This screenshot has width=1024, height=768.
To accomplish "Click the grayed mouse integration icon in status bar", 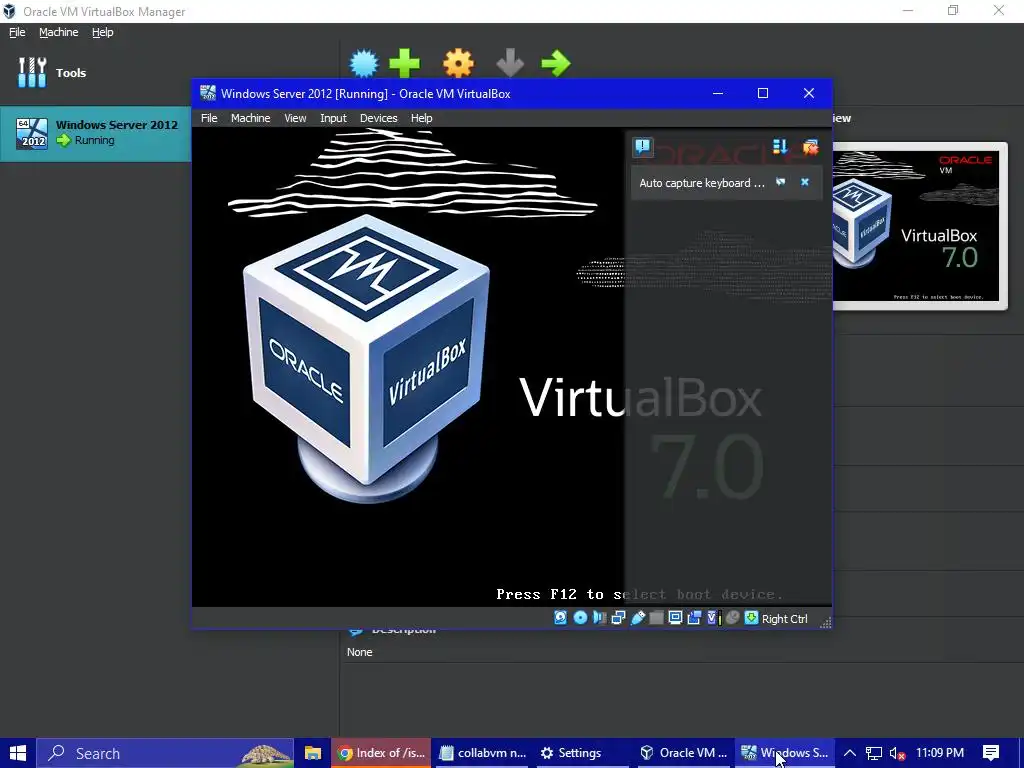I will (x=732, y=618).
